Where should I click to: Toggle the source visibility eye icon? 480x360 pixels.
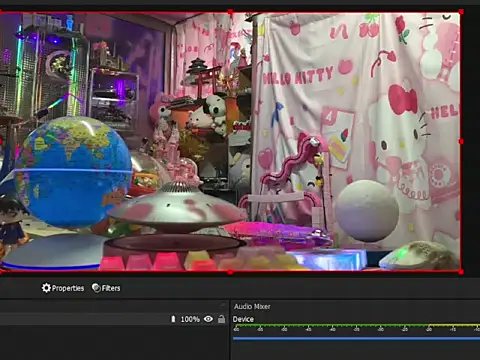[x=208, y=319]
